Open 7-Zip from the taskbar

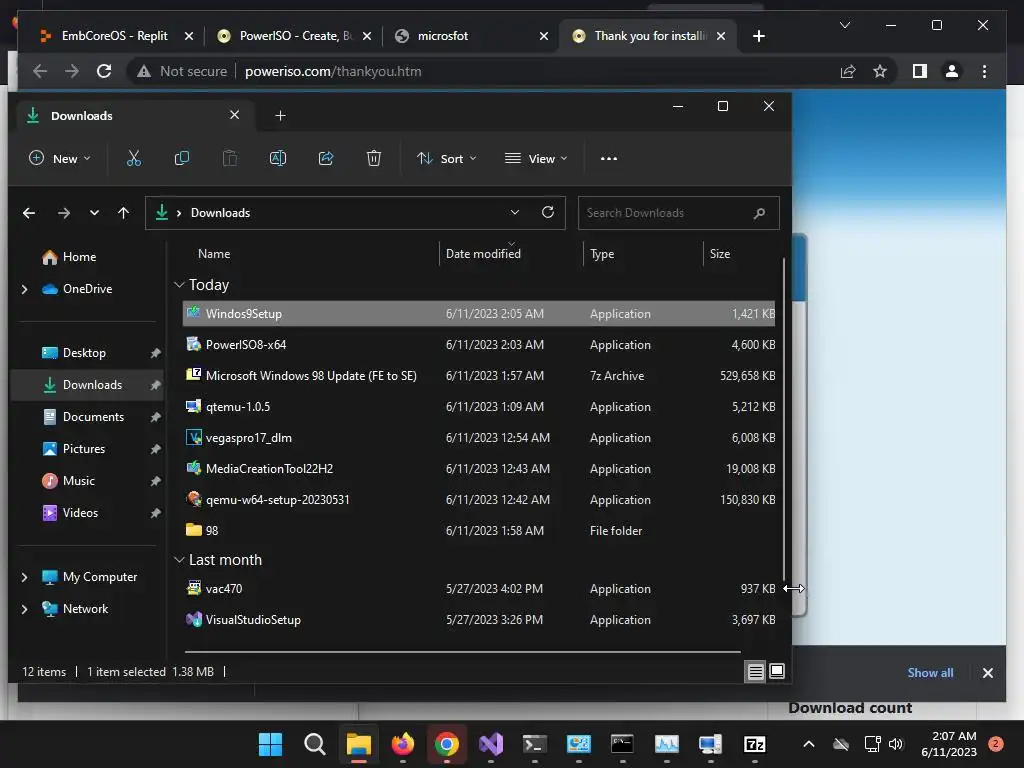pos(754,744)
